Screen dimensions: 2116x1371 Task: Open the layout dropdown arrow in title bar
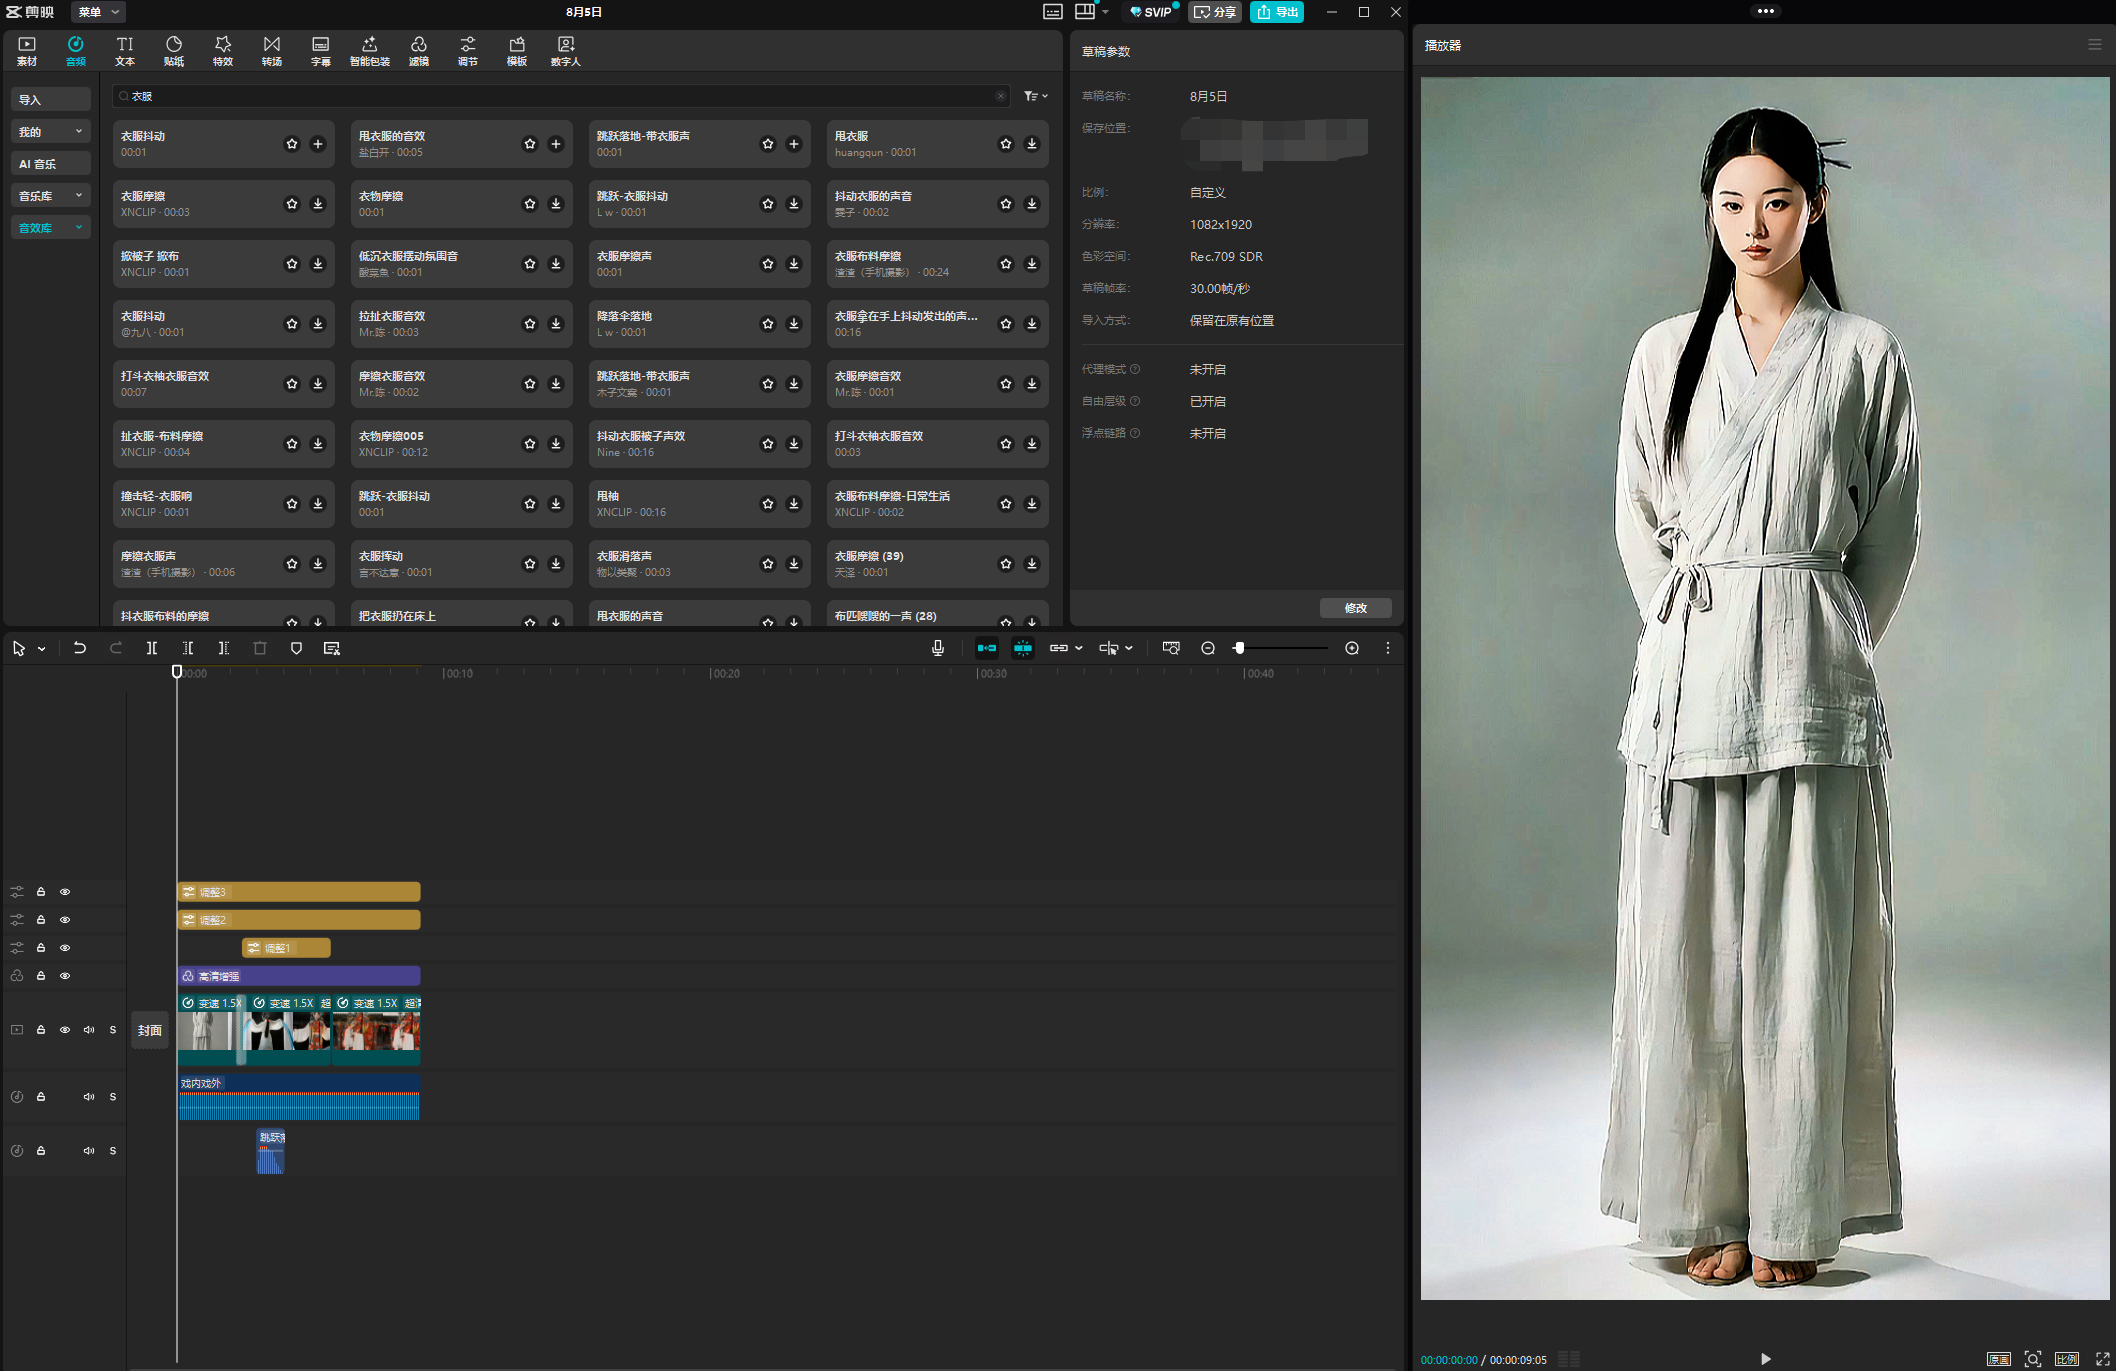click(x=1105, y=12)
